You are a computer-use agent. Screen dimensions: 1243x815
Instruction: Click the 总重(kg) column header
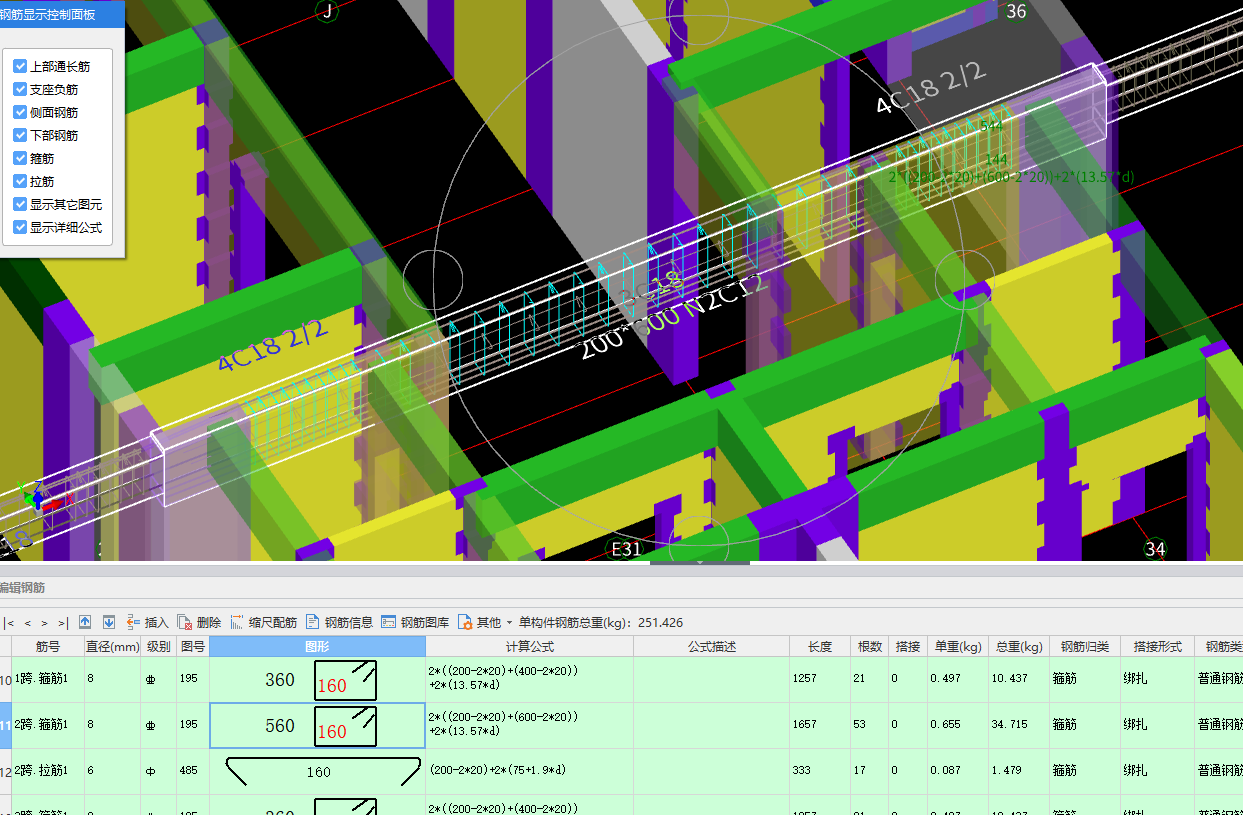[1019, 647]
